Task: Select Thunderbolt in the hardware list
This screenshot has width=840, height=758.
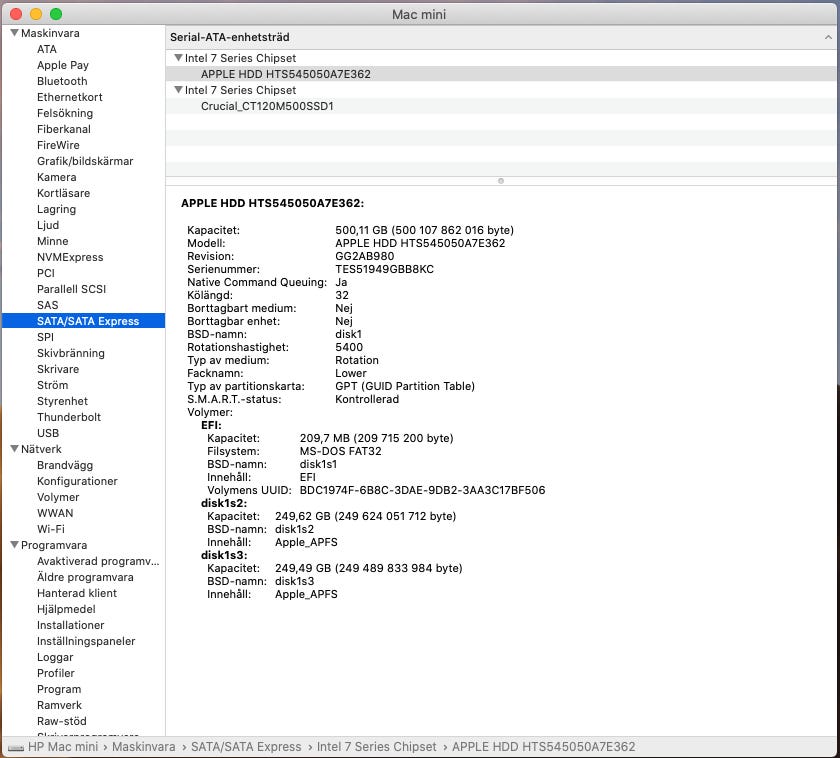Action: click(68, 417)
